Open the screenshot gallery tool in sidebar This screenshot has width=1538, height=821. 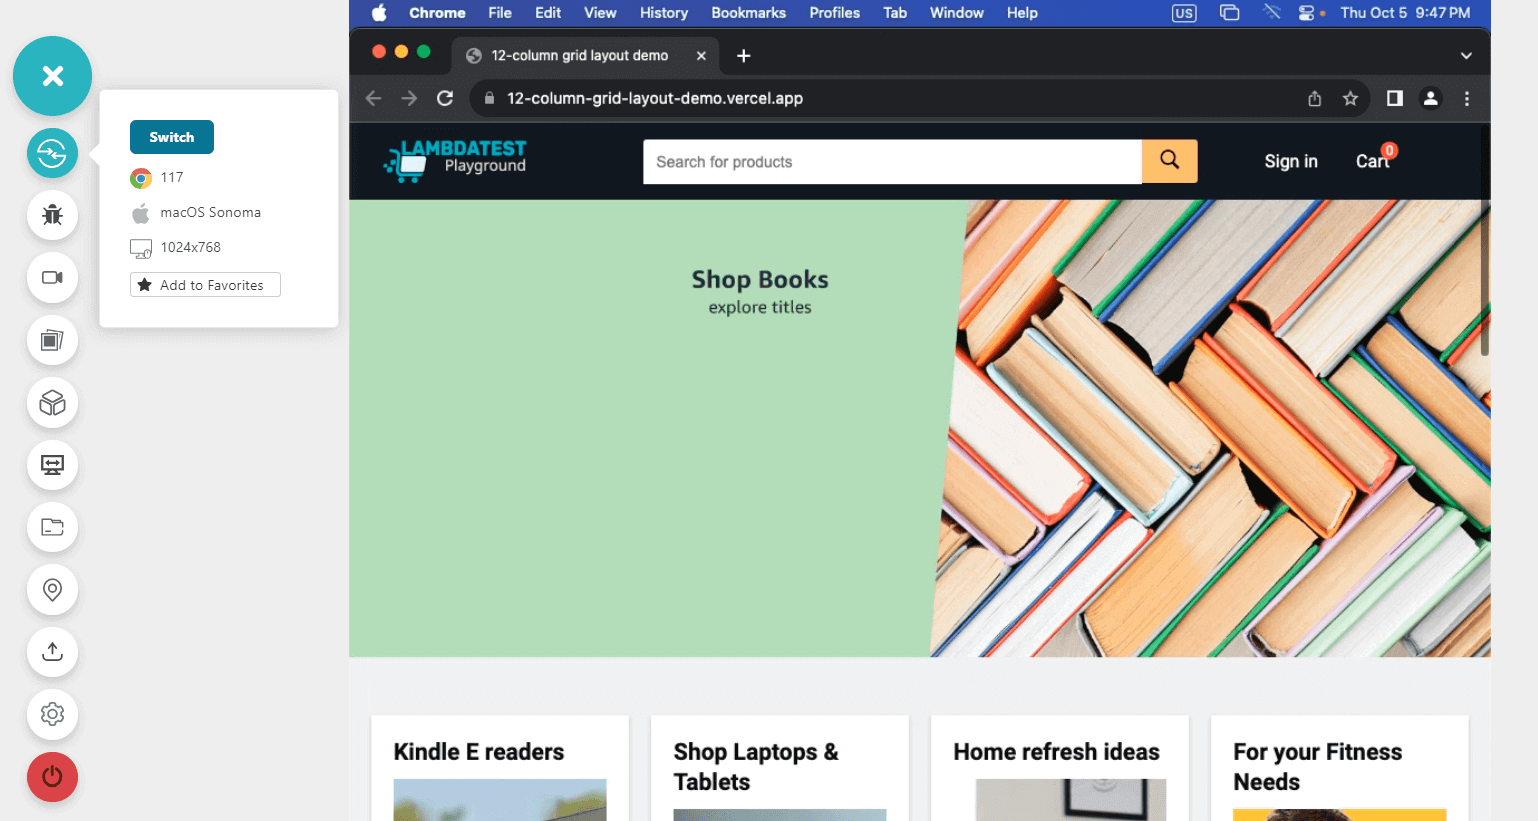(x=52, y=340)
